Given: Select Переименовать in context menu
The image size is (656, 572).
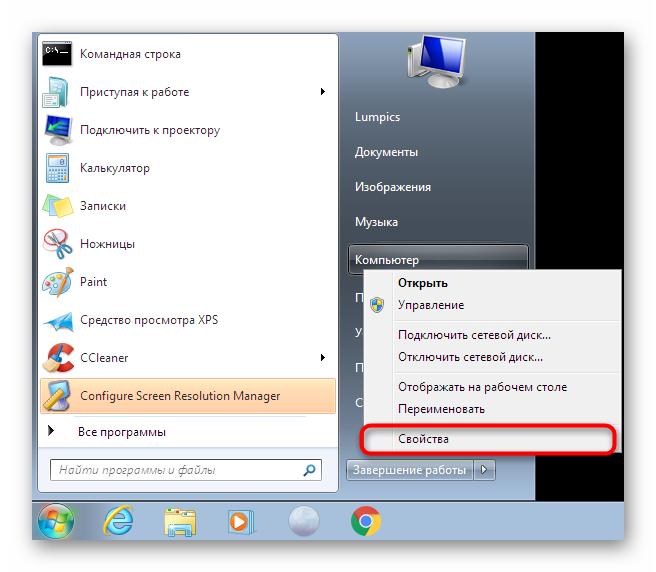Looking at the screenshot, I should pyautogui.click(x=441, y=409).
